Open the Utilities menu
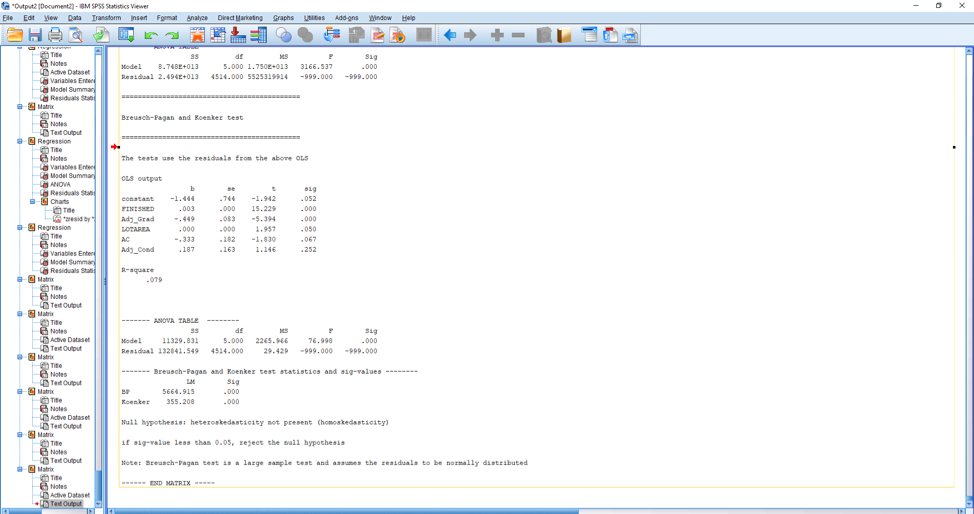The image size is (974, 514). (x=314, y=18)
